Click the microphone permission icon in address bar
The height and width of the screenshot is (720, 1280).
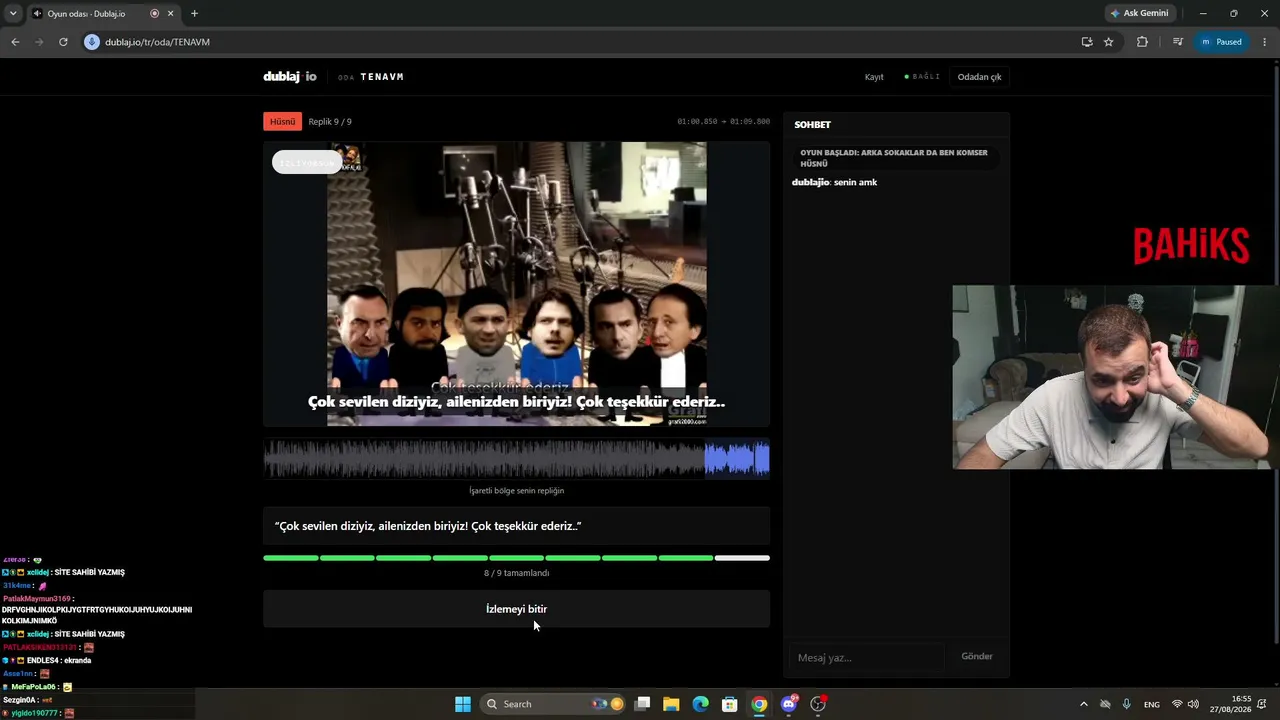point(92,42)
